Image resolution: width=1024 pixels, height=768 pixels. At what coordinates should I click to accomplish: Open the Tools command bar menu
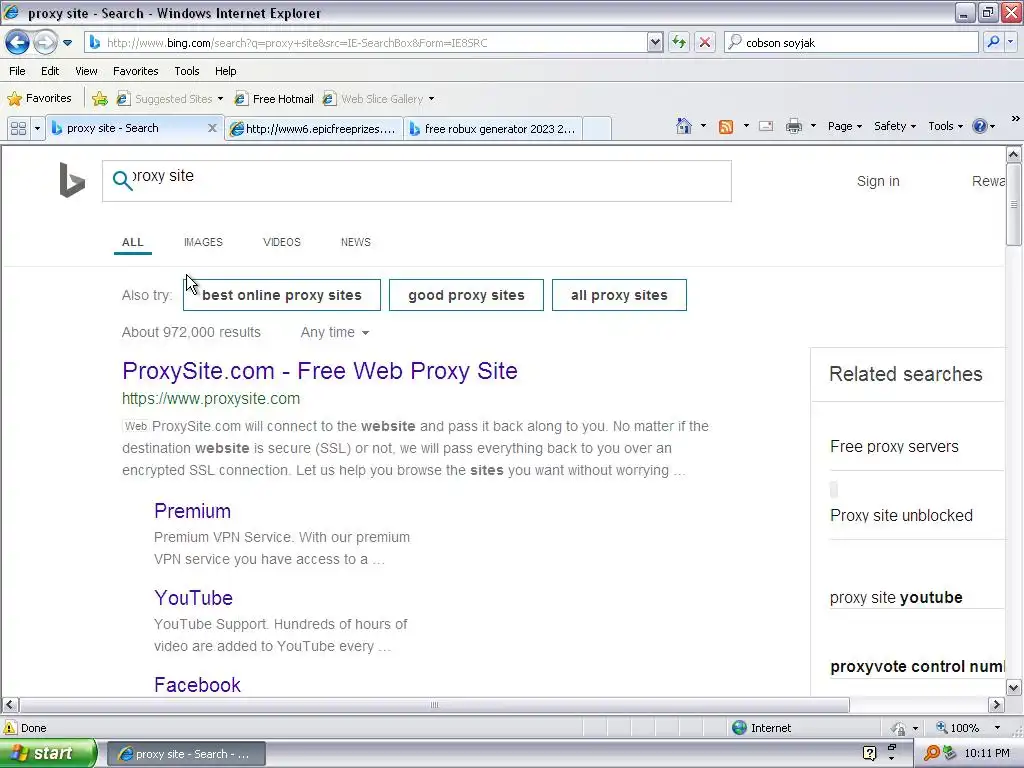click(x=945, y=126)
